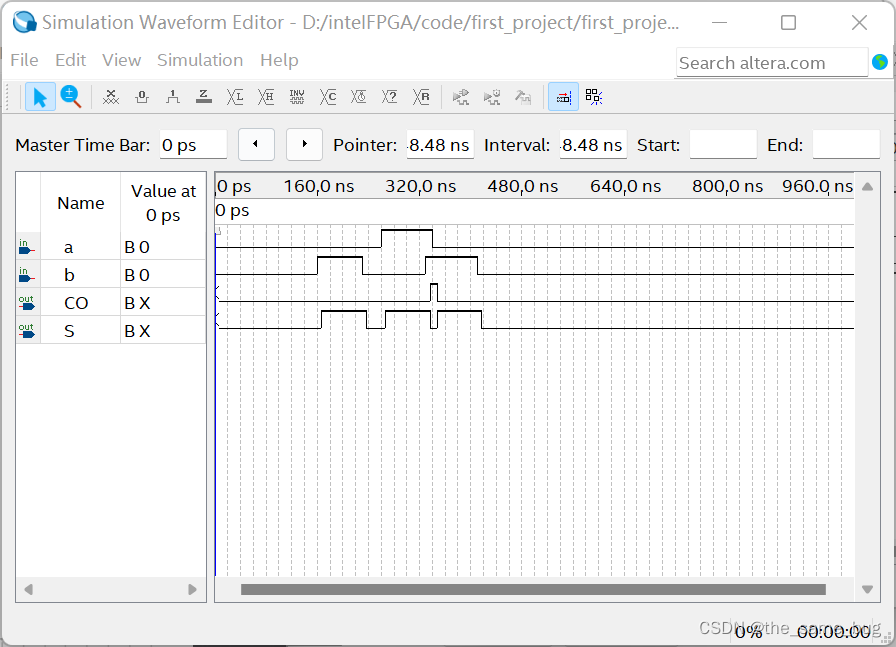
Task: Apply Forcing Unknown (X) to waveform
Action: (x=111, y=97)
